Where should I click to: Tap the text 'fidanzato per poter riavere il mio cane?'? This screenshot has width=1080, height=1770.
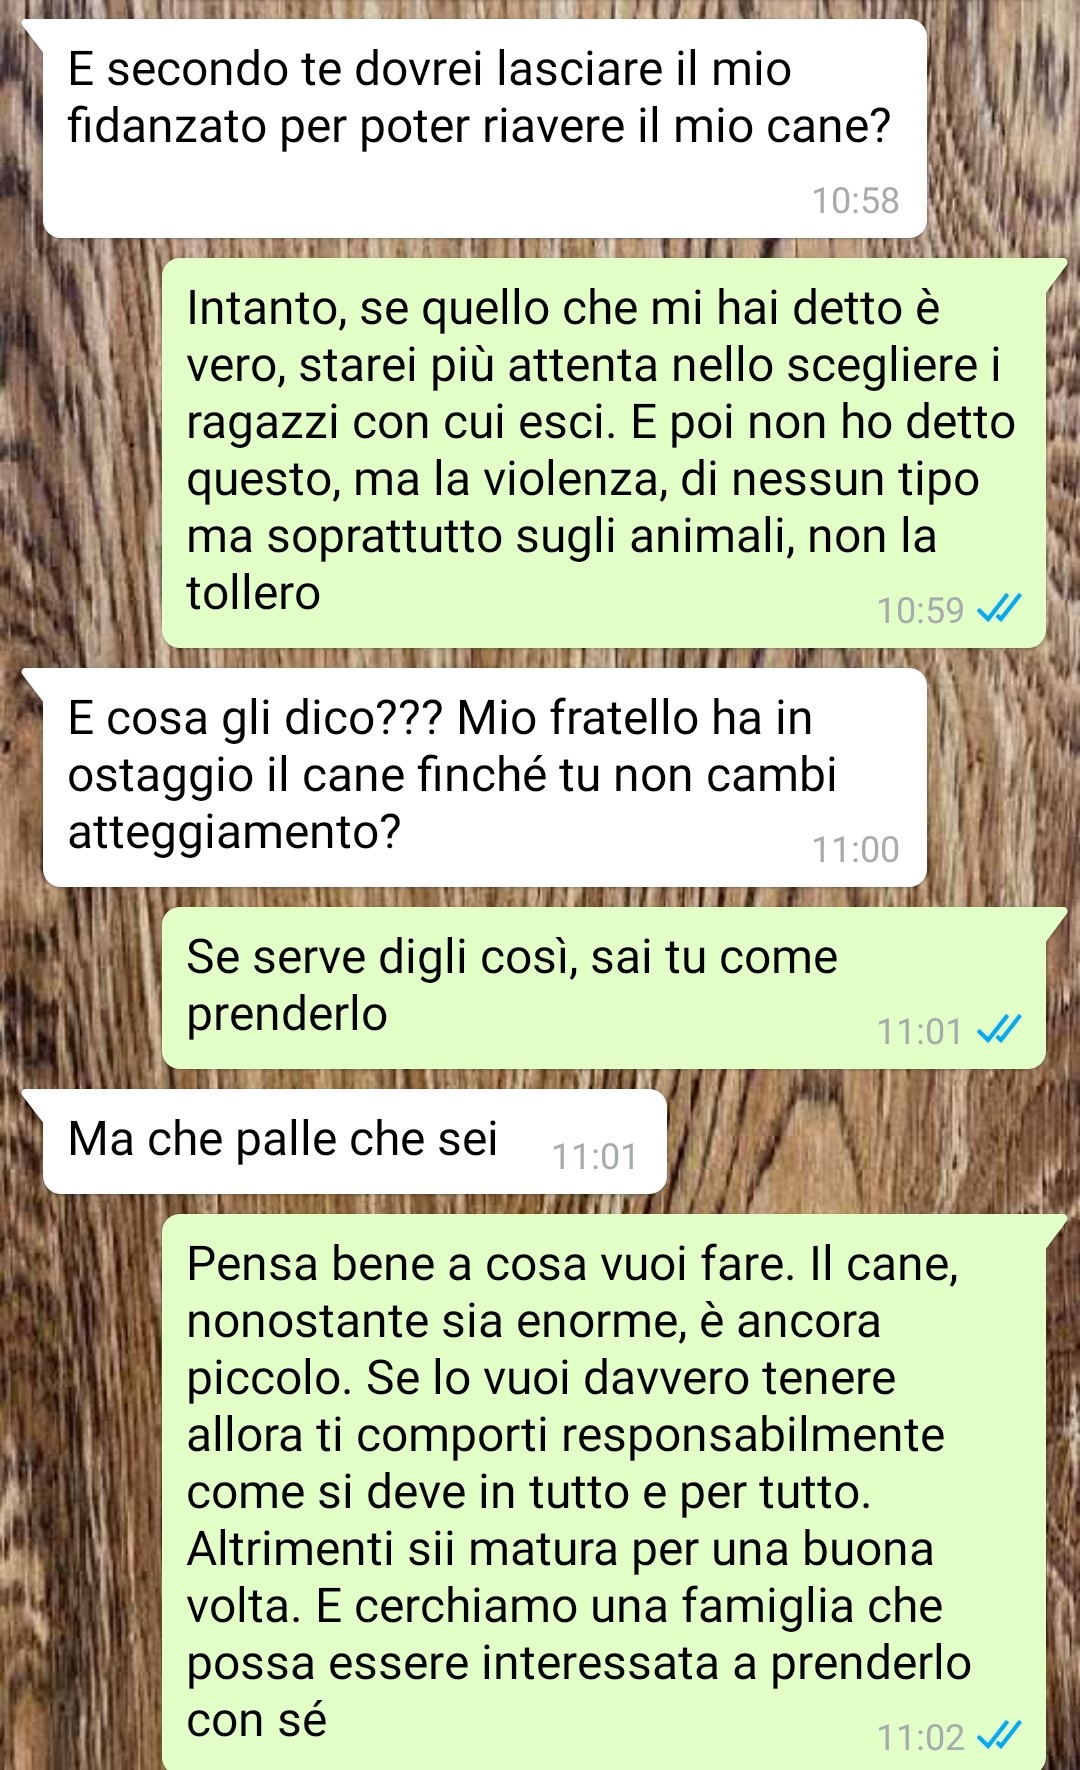point(479,127)
